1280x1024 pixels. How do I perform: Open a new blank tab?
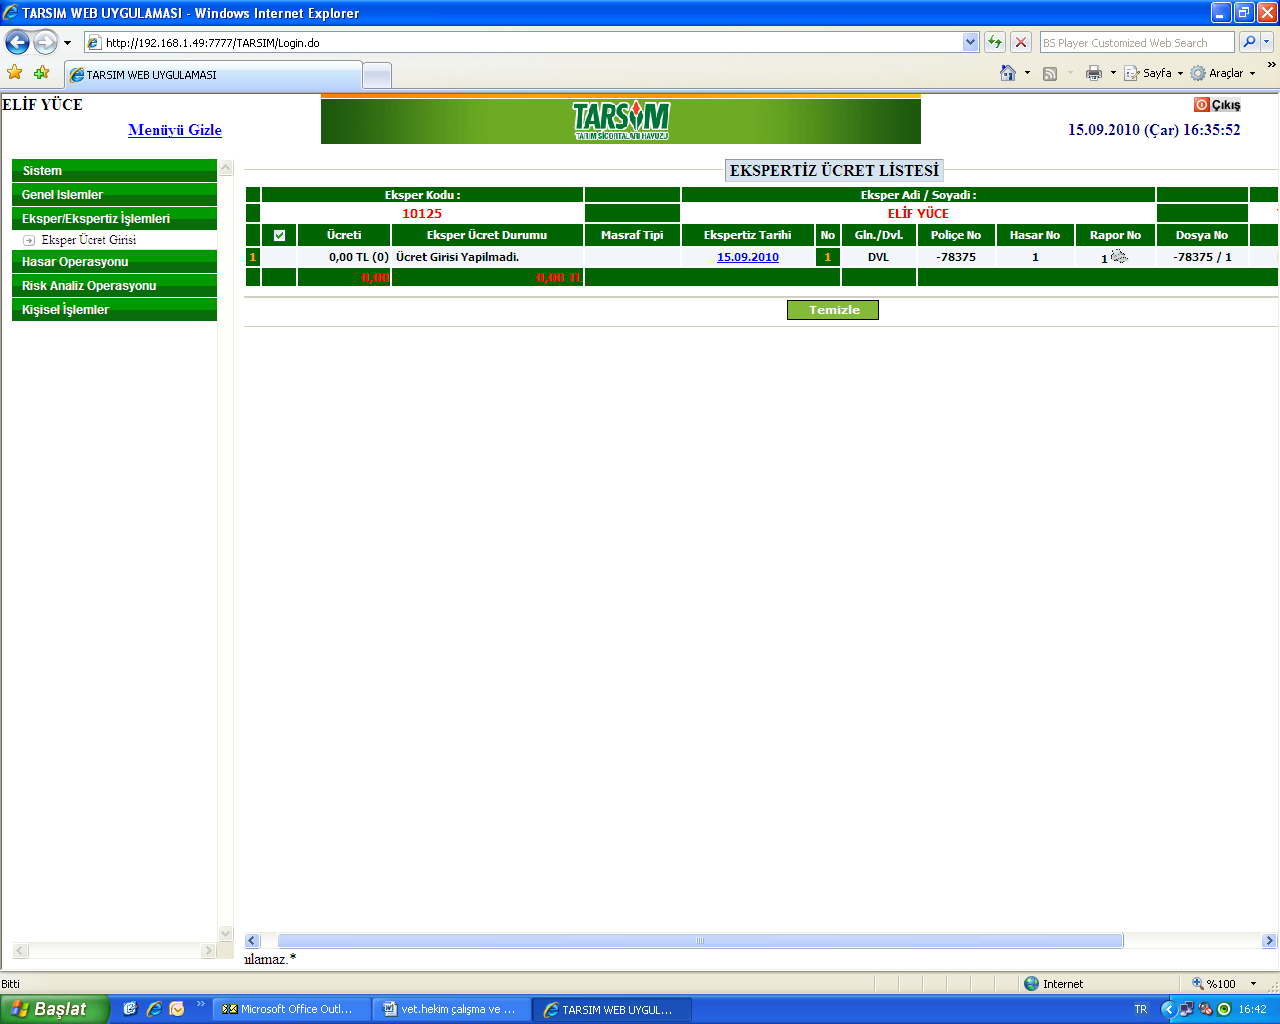(x=377, y=75)
